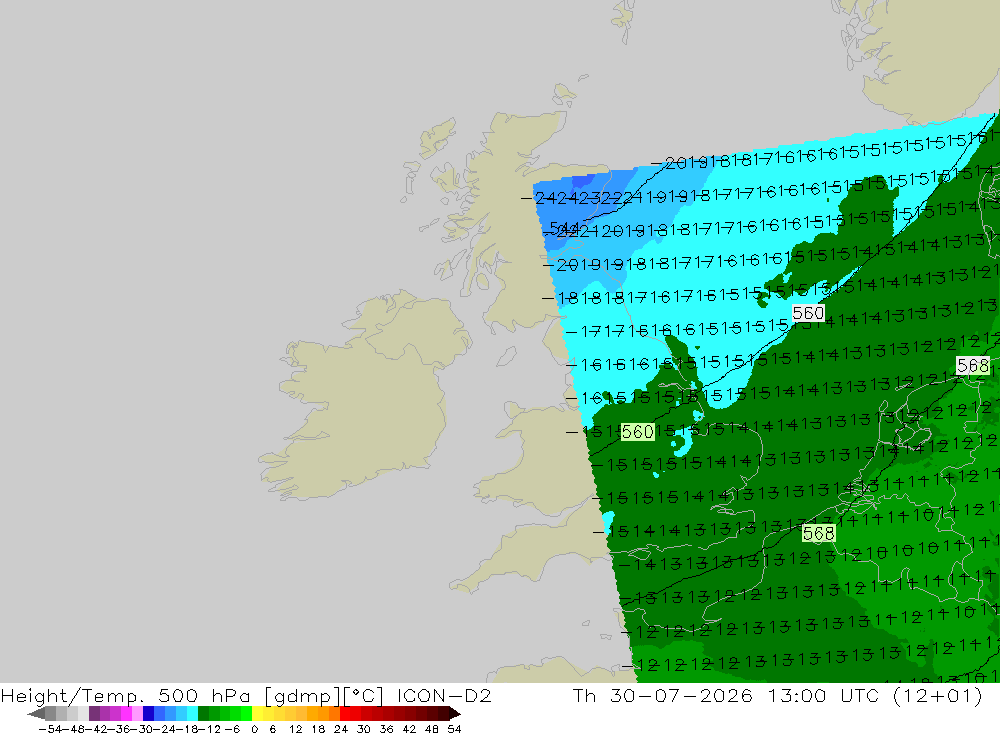Click the white 560 contour label
1000x733 pixels.
click(808, 313)
